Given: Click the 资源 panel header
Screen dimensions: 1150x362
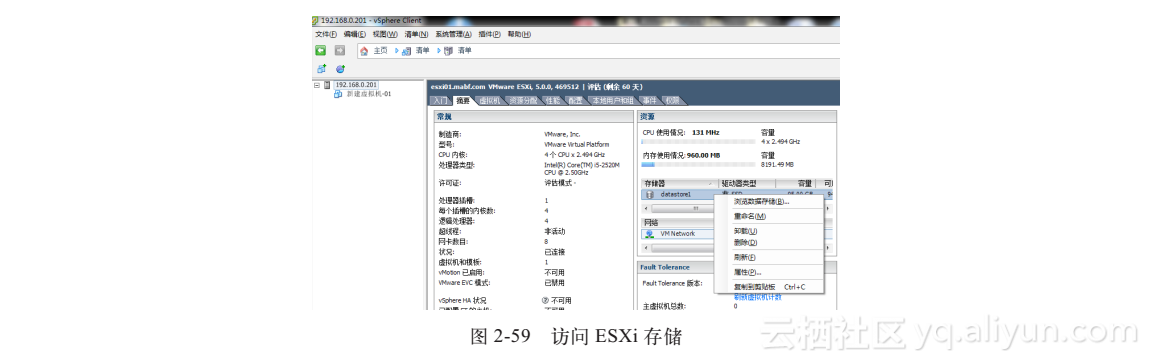Looking at the screenshot, I should (737, 117).
